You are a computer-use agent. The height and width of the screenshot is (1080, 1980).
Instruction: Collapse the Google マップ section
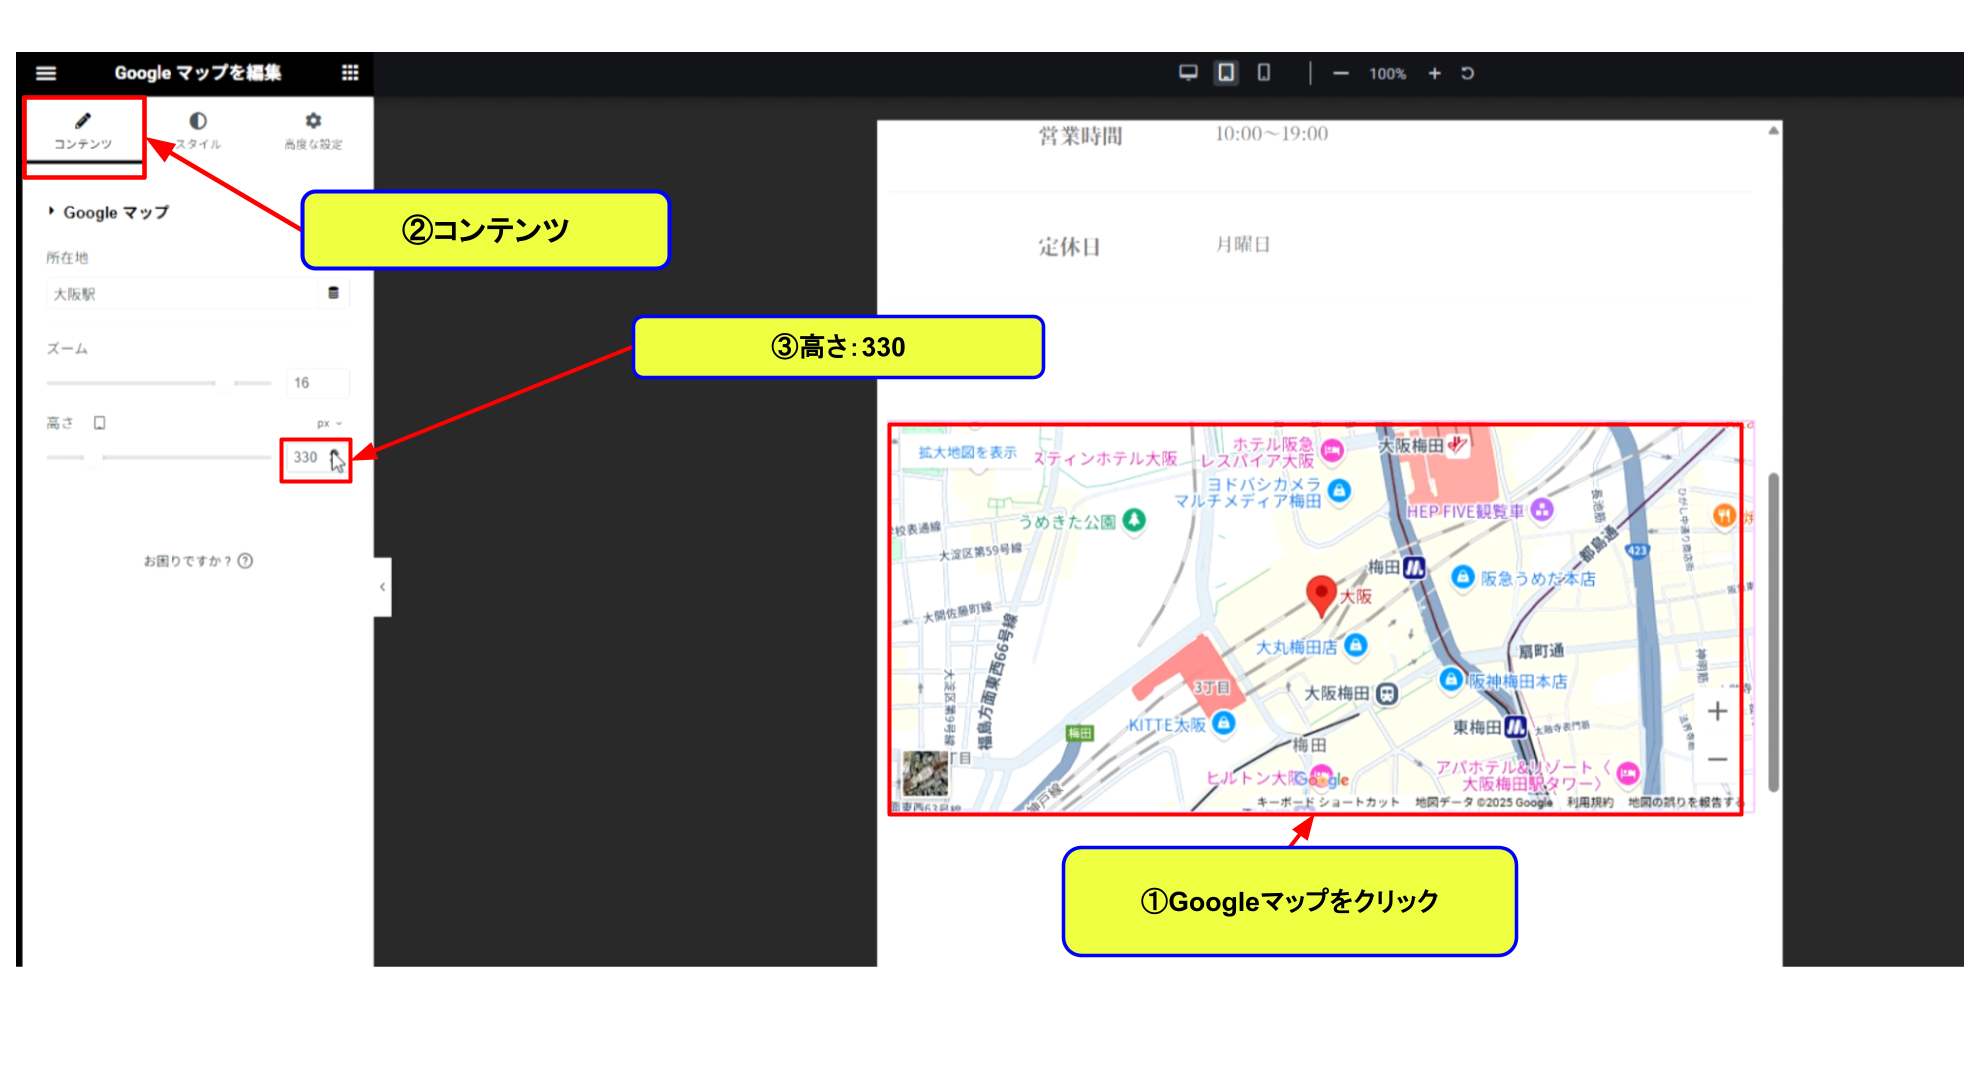point(108,212)
